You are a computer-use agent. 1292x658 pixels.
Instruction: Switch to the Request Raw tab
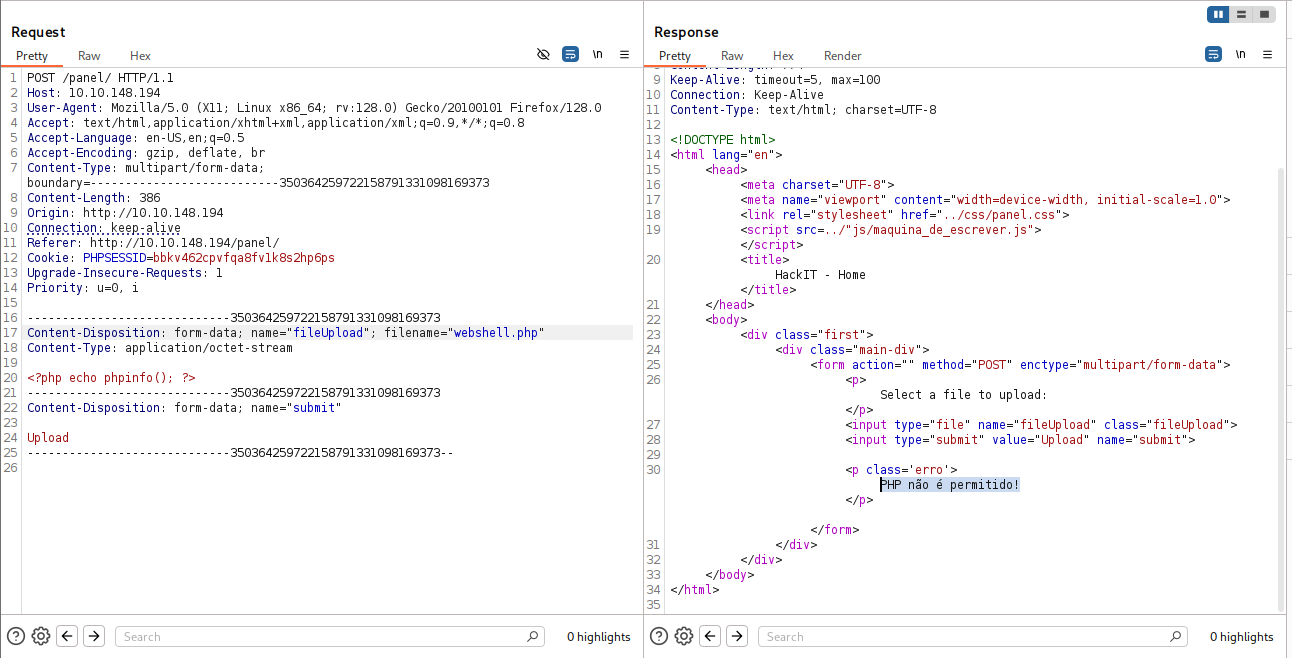(89, 56)
